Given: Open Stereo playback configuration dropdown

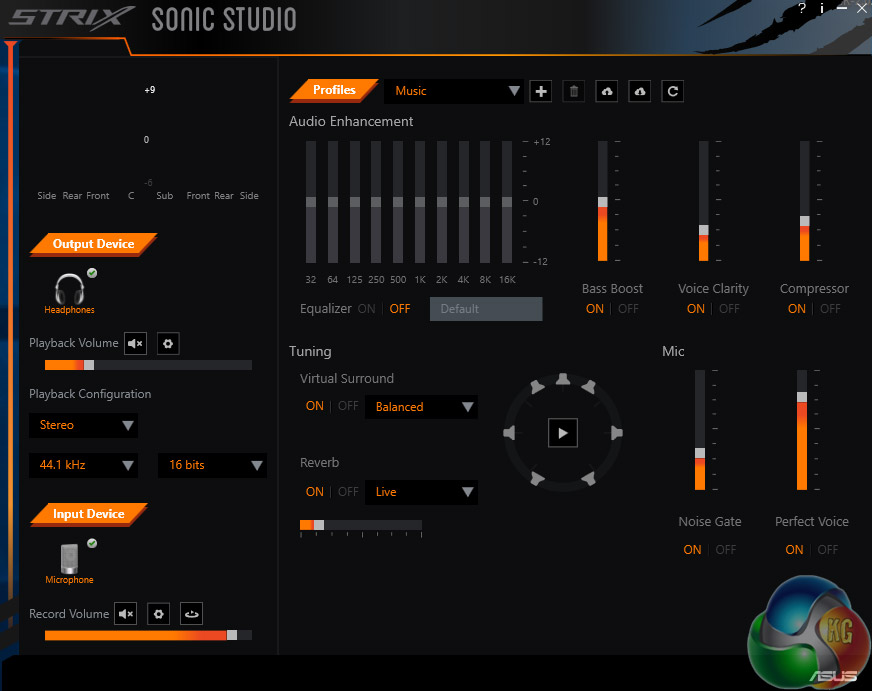Looking at the screenshot, I should tap(83, 425).
